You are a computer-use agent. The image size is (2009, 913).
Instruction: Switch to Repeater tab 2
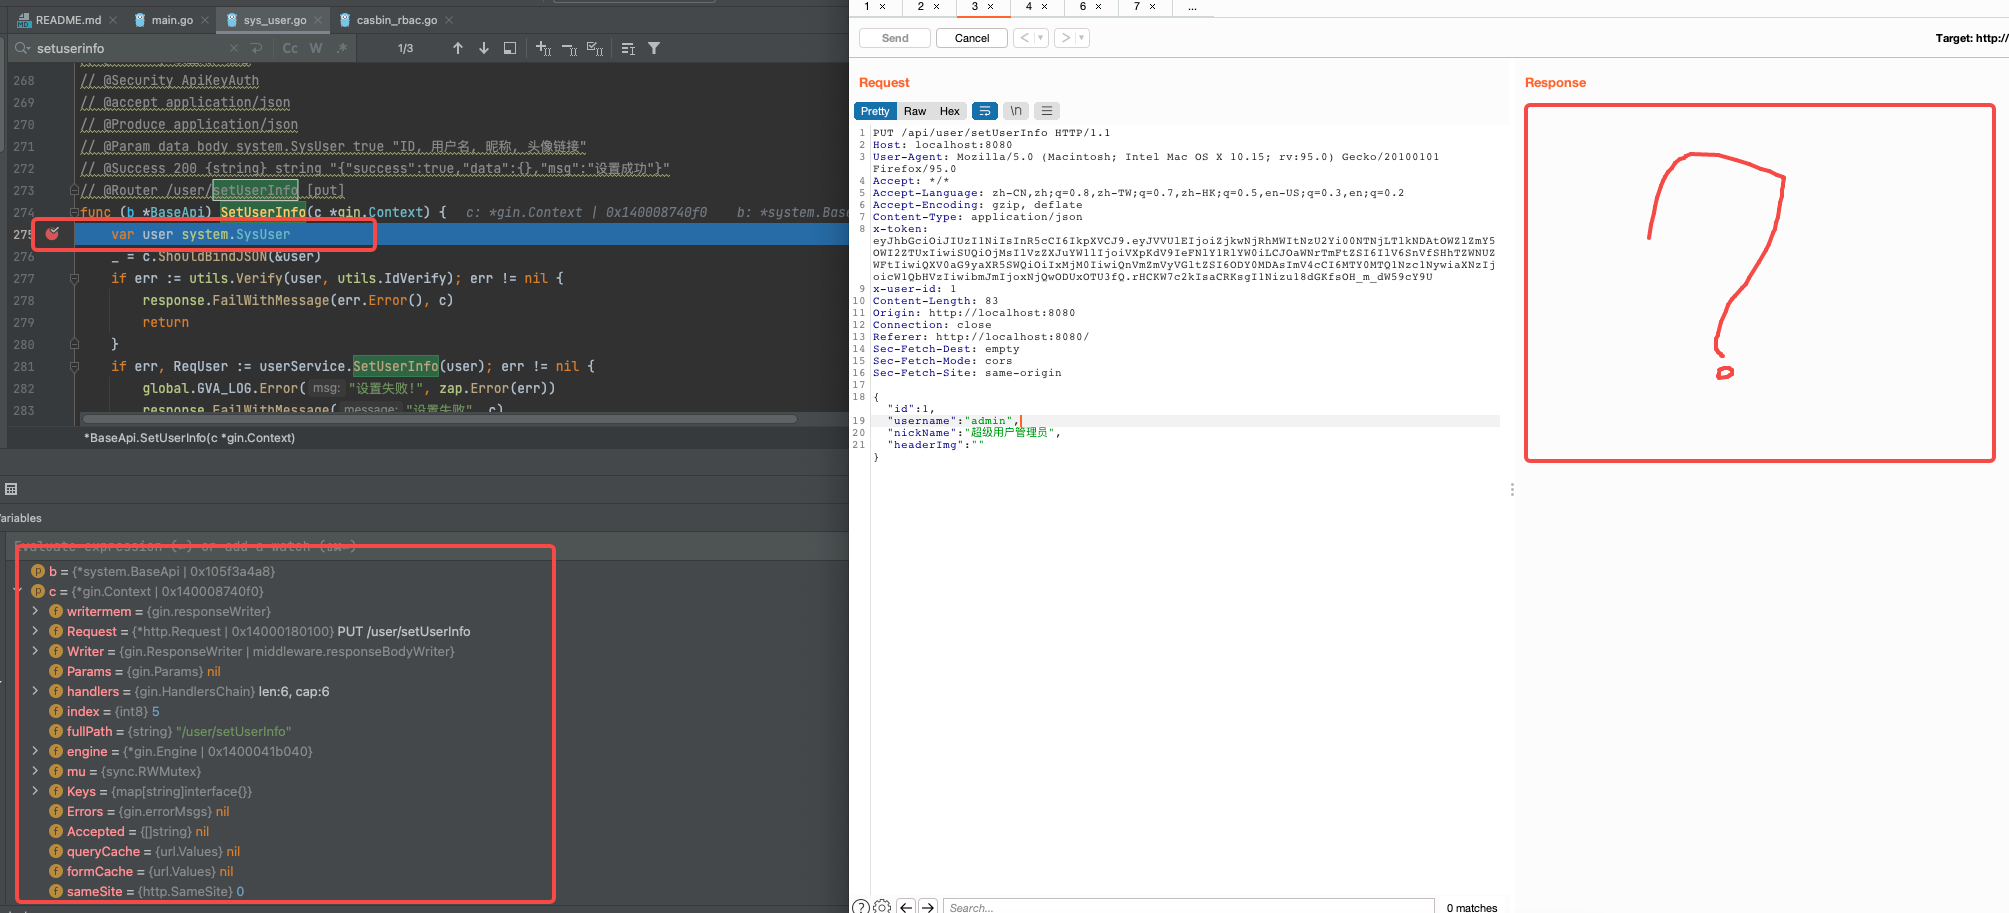pos(921,7)
